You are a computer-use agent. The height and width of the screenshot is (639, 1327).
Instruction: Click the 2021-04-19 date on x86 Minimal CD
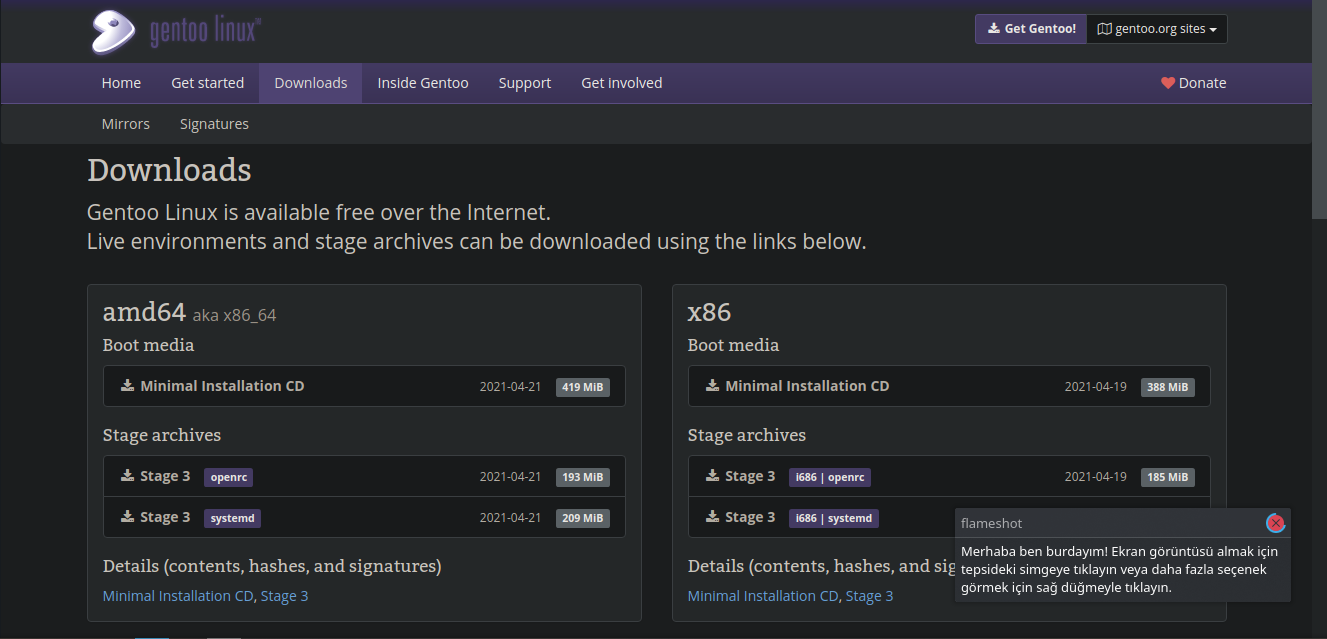(1095, 387)
